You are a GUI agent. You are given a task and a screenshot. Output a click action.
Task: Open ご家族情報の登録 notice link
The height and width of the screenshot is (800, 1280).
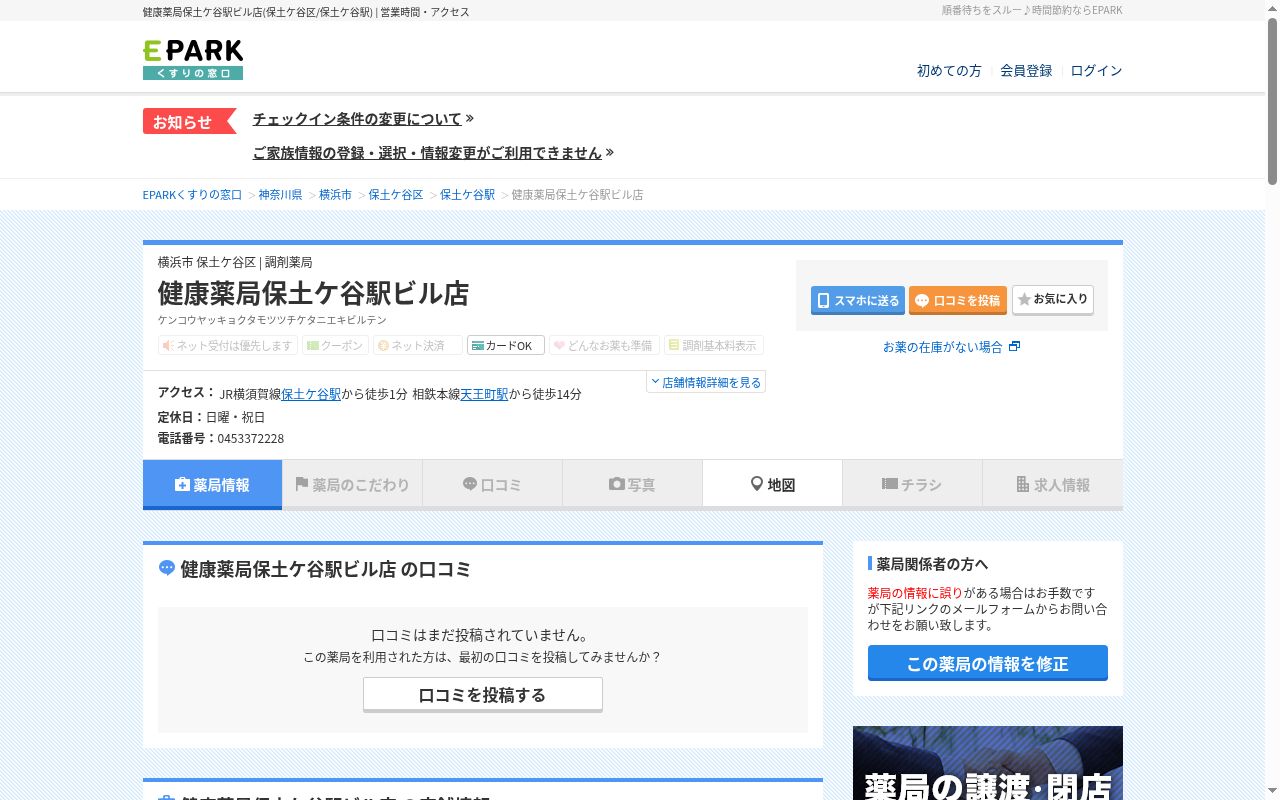(x=433, y=153)
